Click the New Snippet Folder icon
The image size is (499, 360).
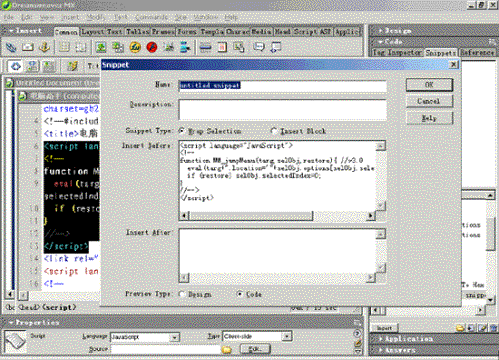[x=460, y=328]
